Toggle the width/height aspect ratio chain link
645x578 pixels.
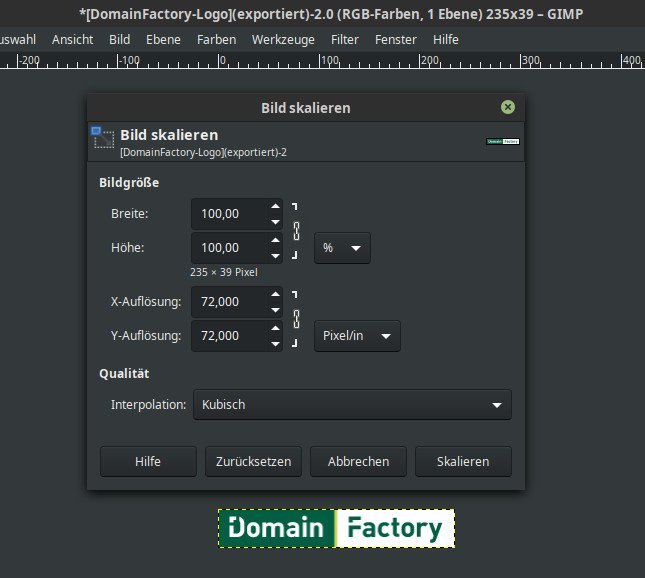(296, 231)
